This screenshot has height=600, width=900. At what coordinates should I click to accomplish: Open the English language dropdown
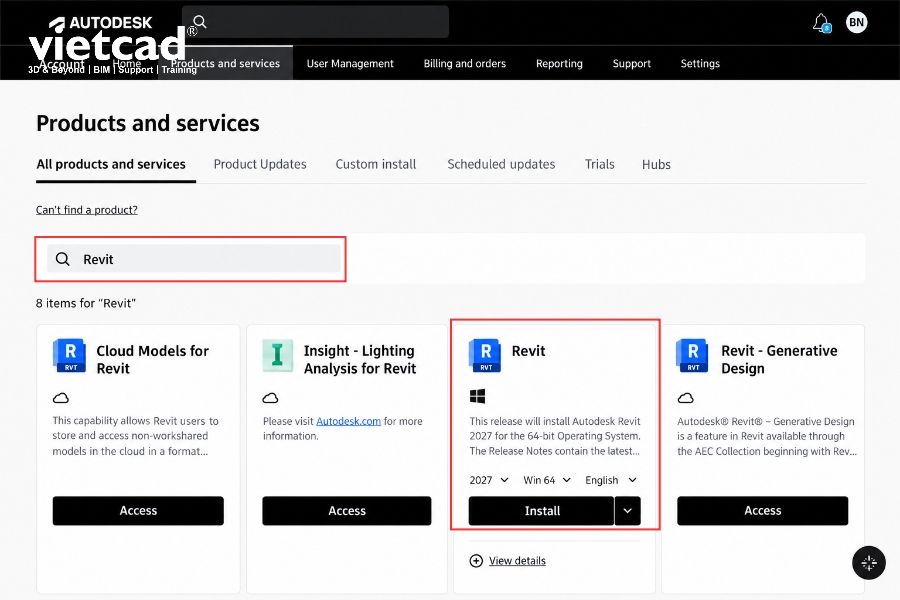tap(611, 480)
